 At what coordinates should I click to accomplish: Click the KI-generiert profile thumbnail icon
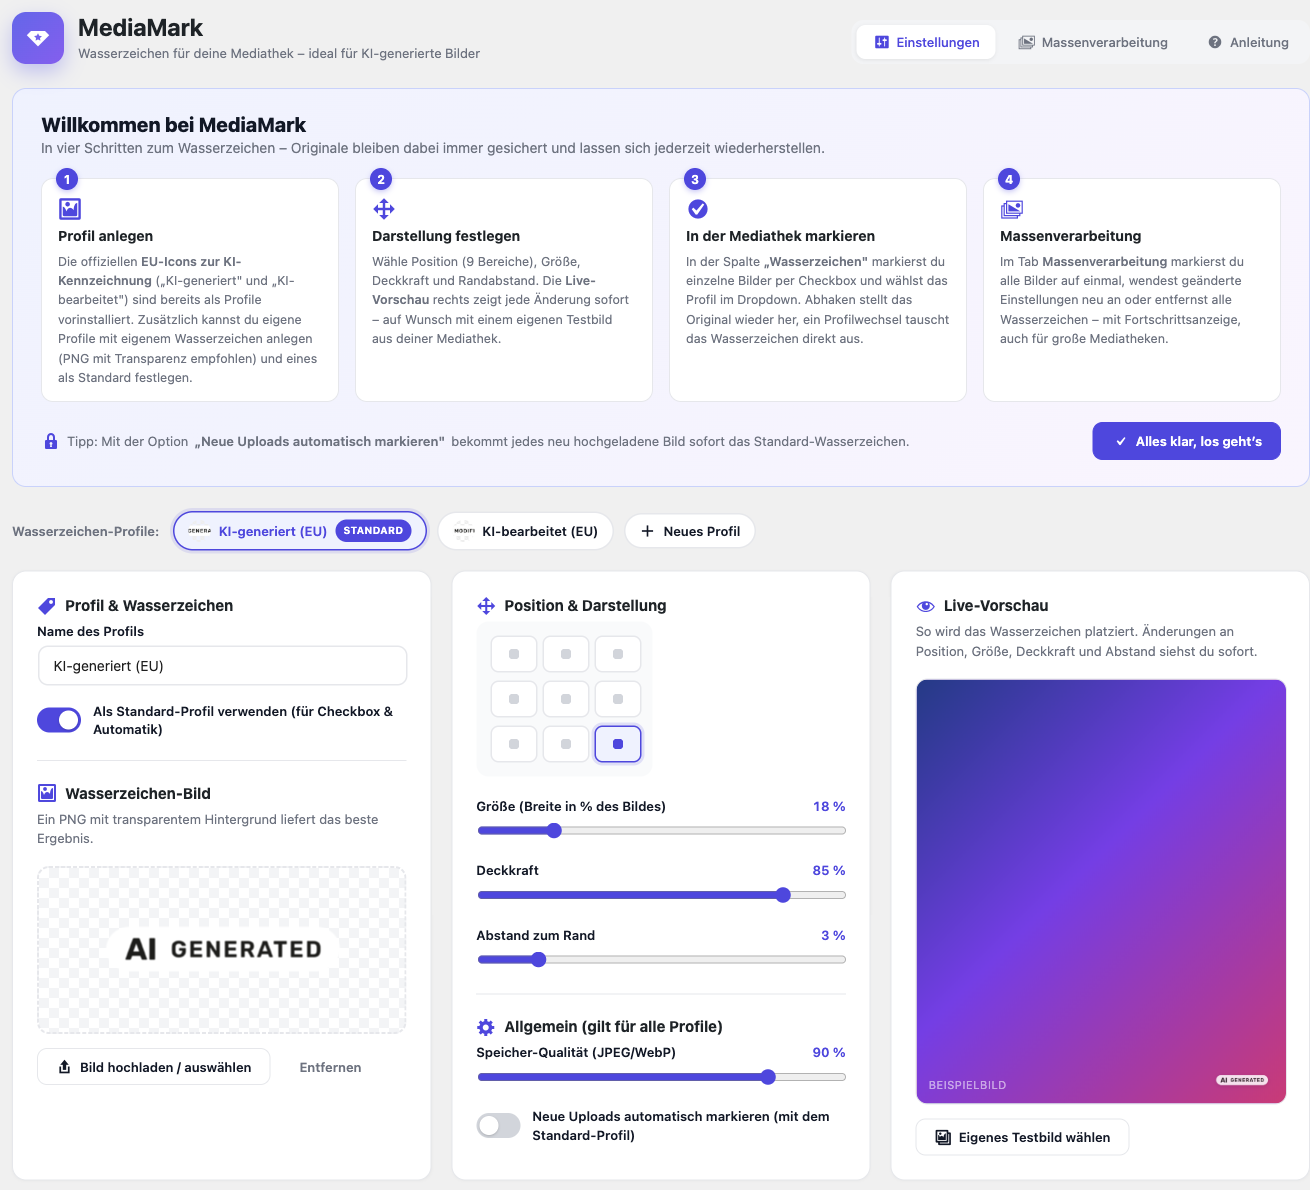pos(200,531)
